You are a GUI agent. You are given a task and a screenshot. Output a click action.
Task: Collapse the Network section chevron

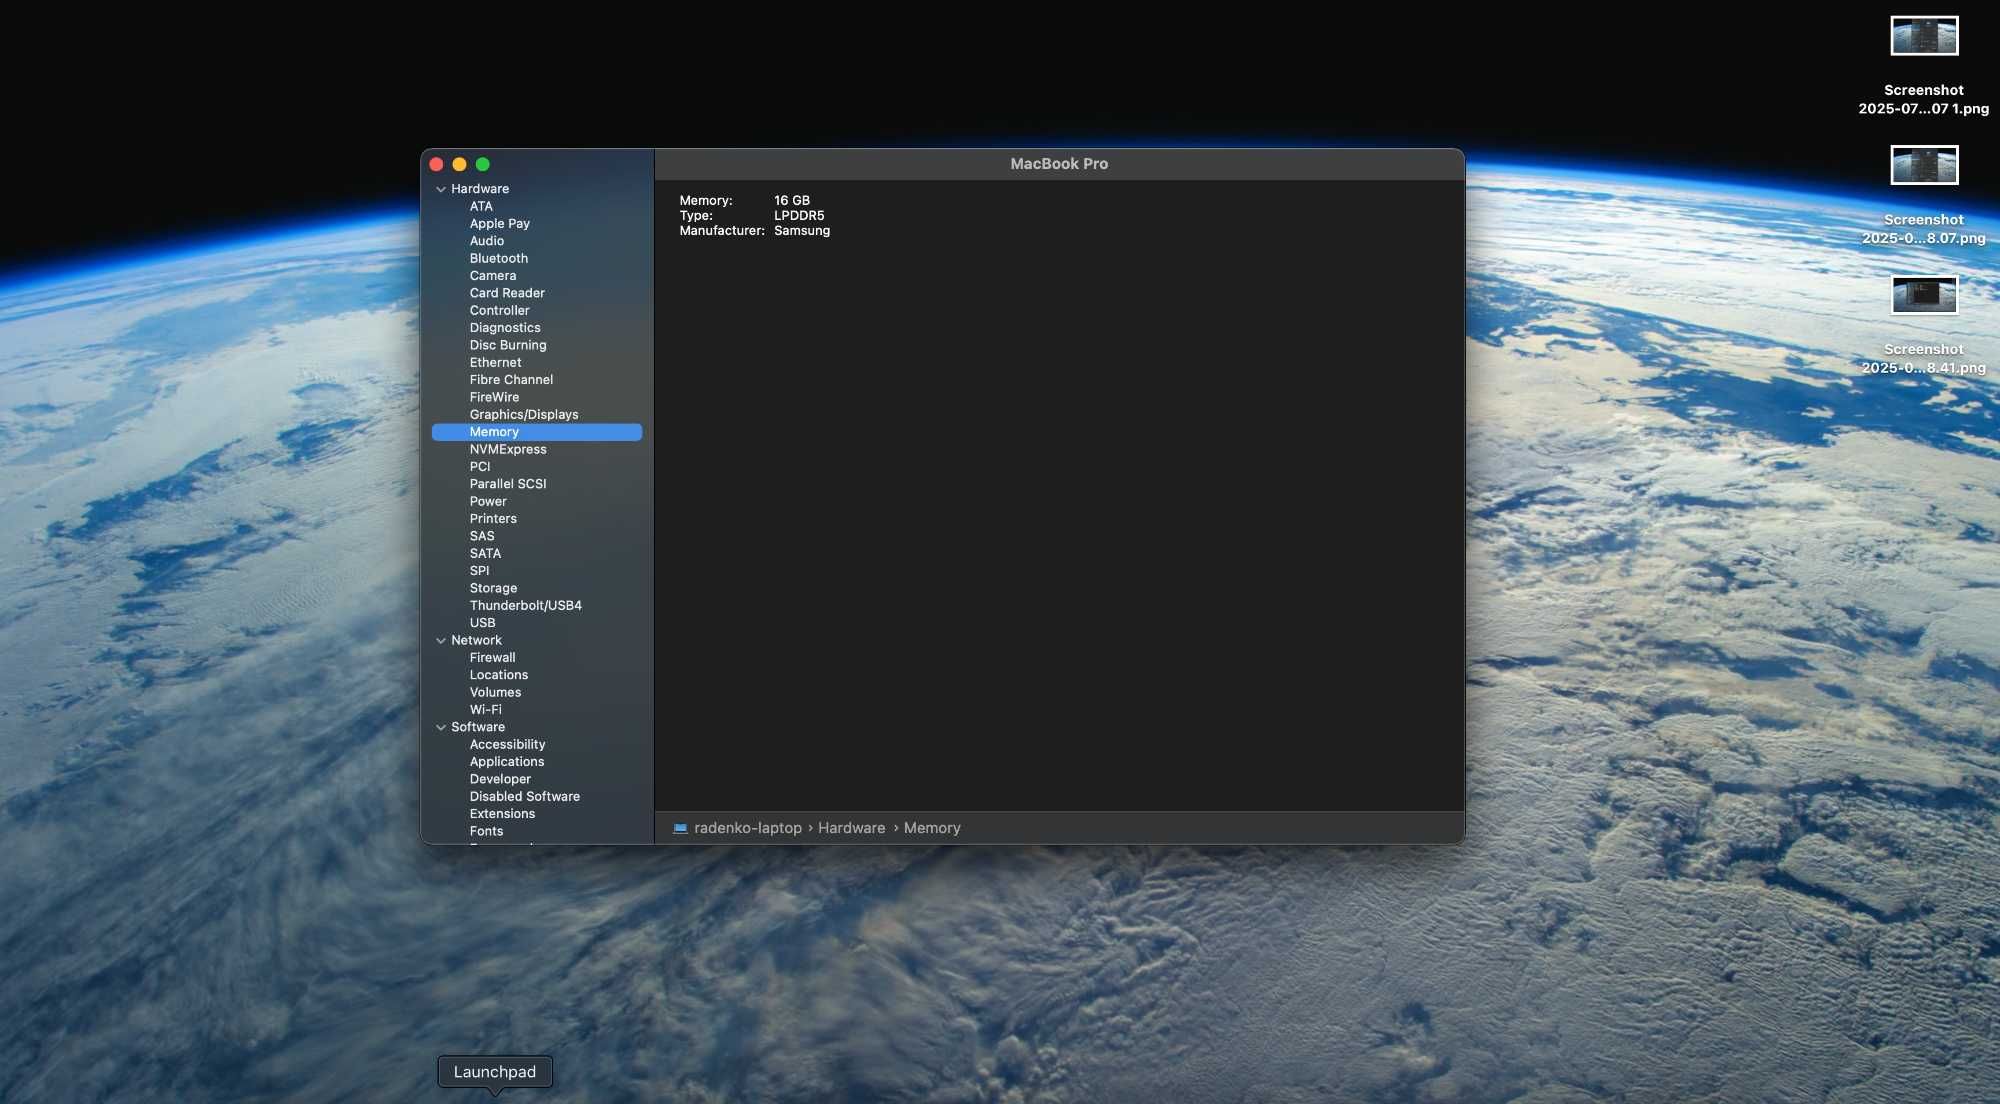coord(441,641)
